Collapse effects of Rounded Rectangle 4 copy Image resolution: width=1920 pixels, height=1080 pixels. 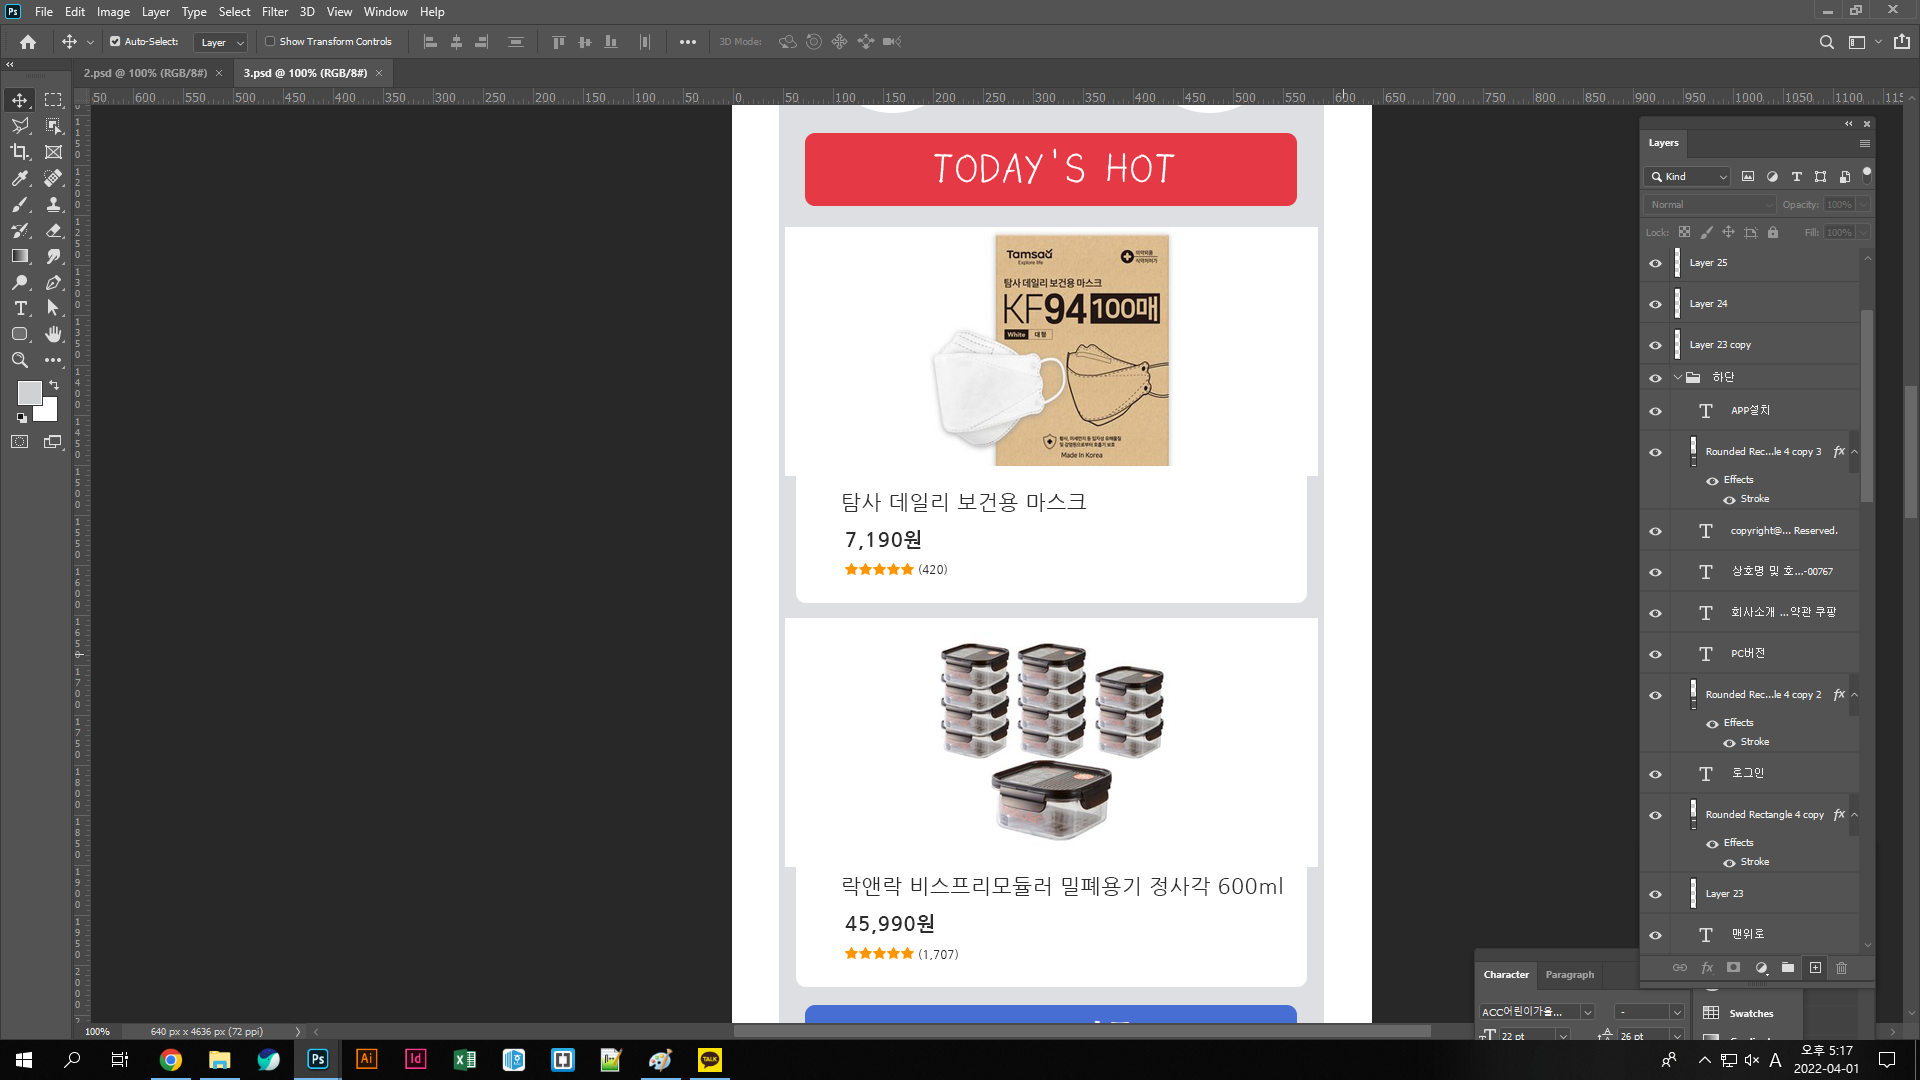tap(1854, 815)
